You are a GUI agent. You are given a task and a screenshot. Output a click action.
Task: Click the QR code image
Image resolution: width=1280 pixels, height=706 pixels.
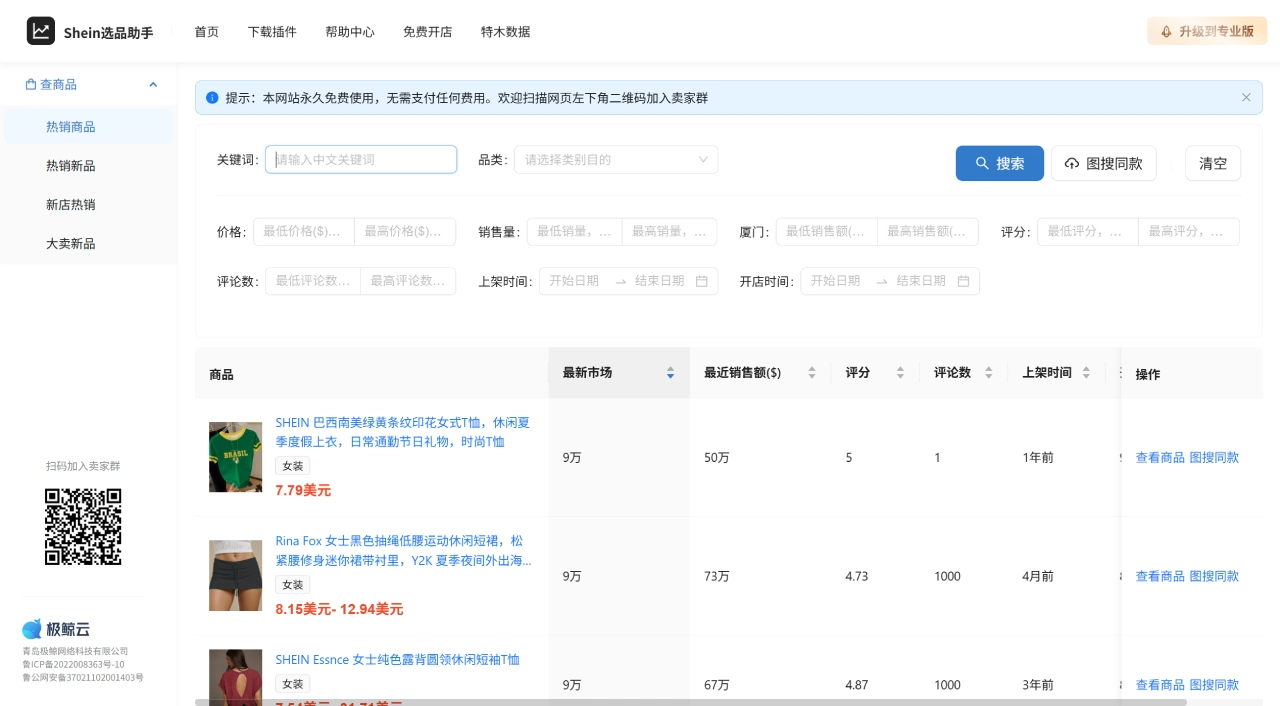pyautogui.click(x=83, y=526)
